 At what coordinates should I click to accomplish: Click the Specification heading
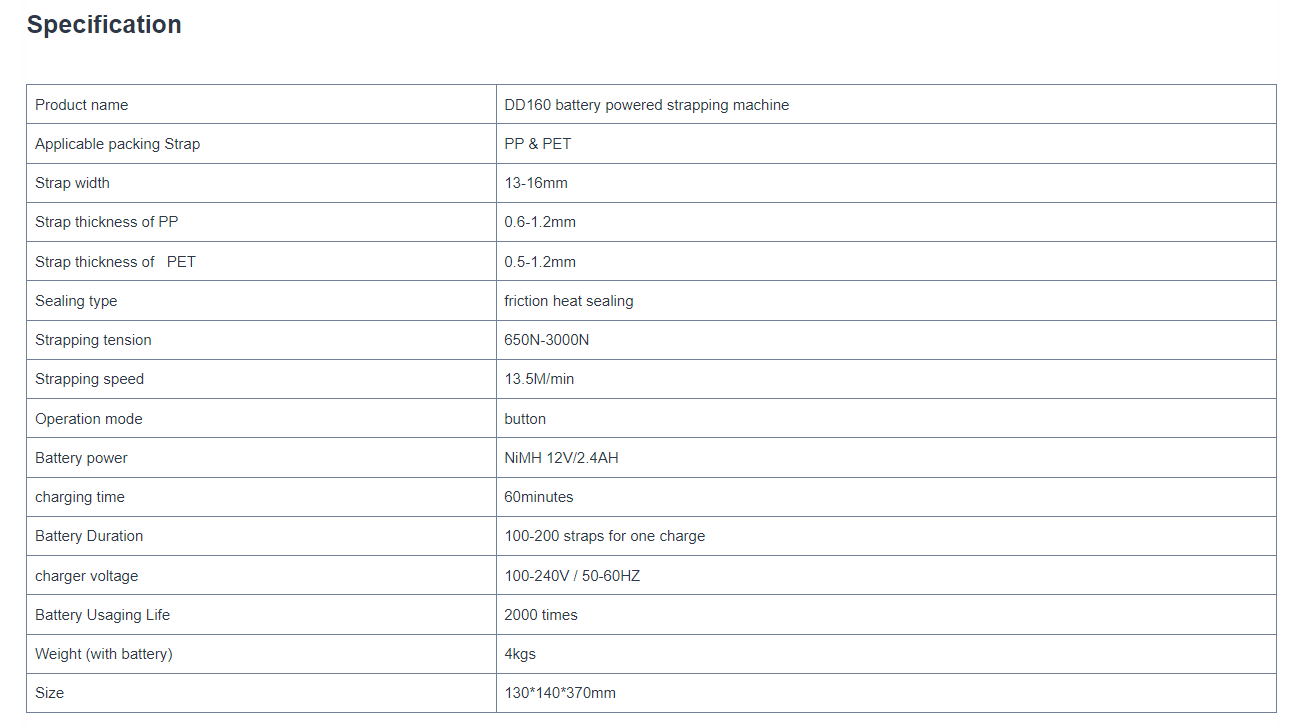[x=104, y=25]
